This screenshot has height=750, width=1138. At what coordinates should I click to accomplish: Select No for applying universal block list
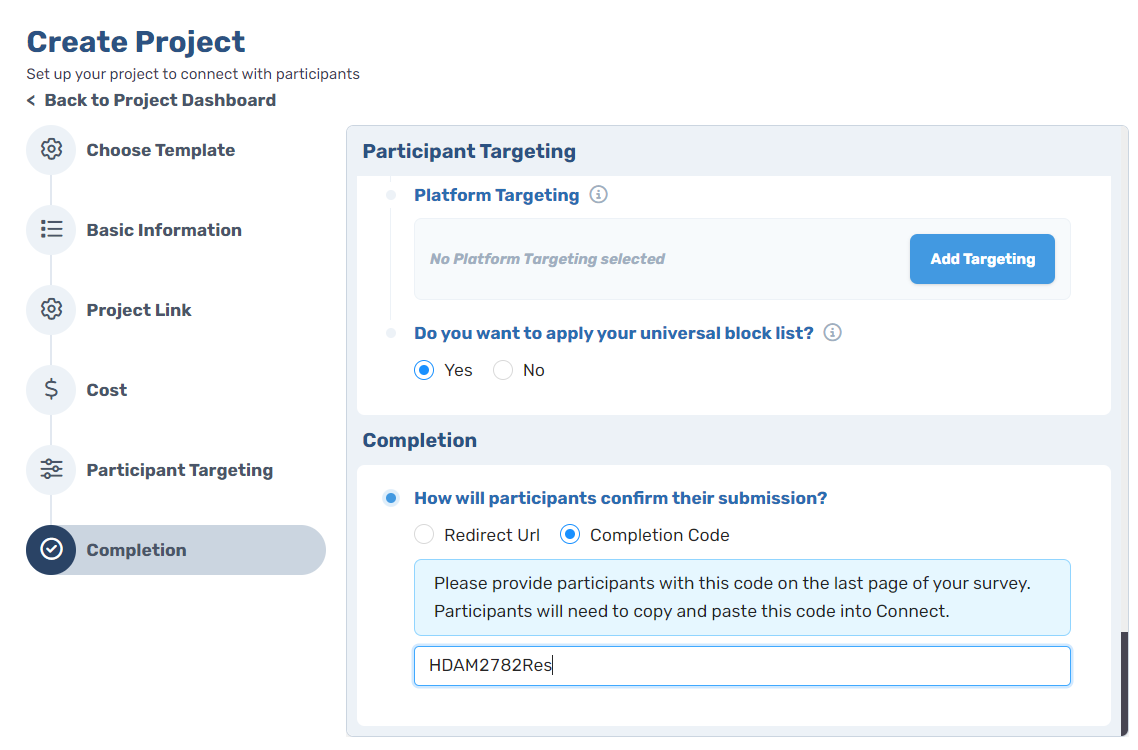click(503, 369)
